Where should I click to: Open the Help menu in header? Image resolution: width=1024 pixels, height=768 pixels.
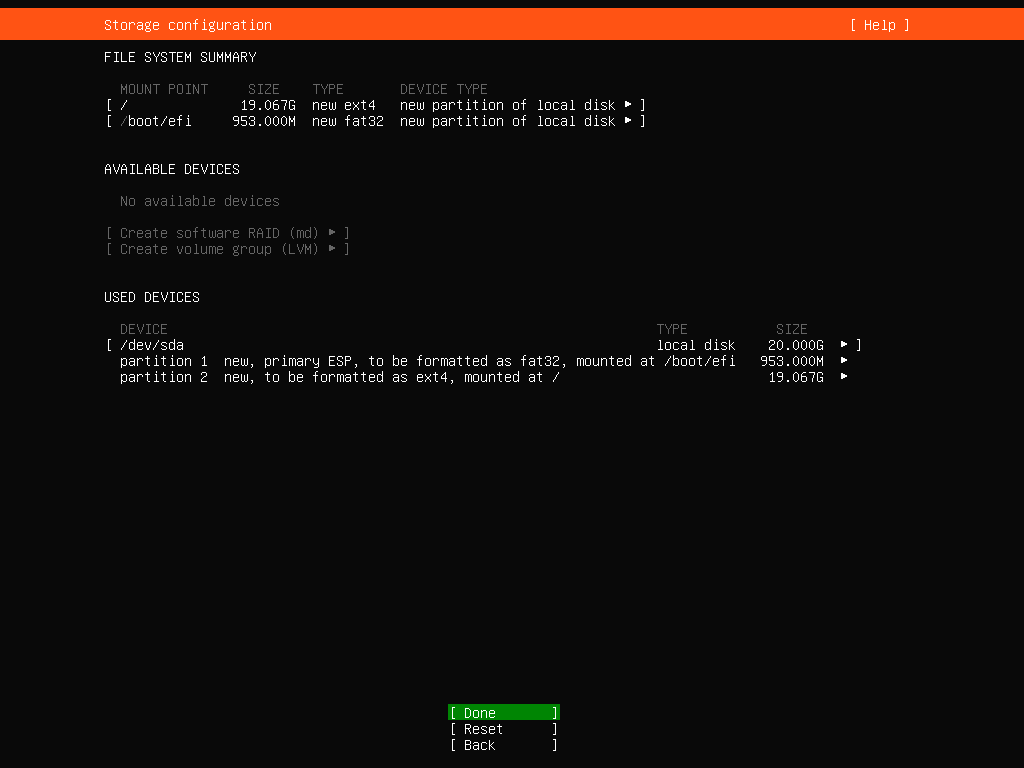pos(879,25)
